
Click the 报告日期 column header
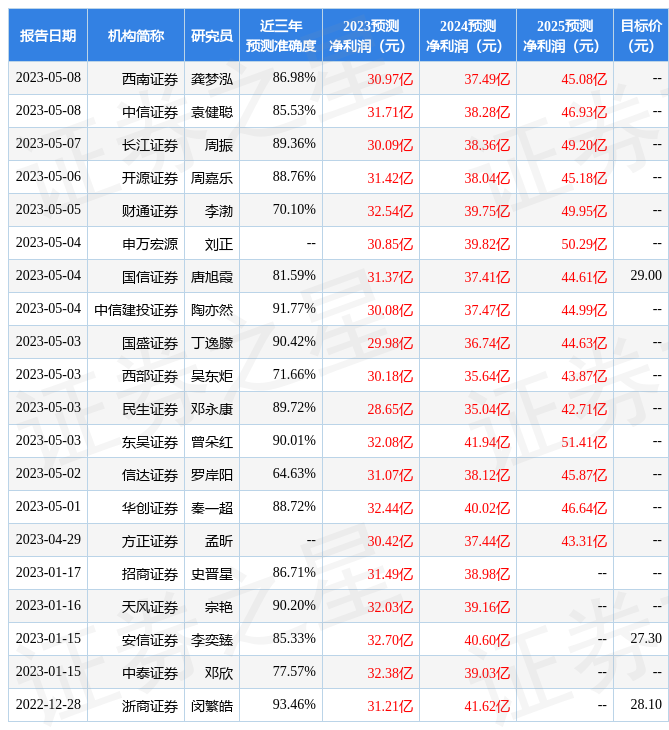(48, 35)
